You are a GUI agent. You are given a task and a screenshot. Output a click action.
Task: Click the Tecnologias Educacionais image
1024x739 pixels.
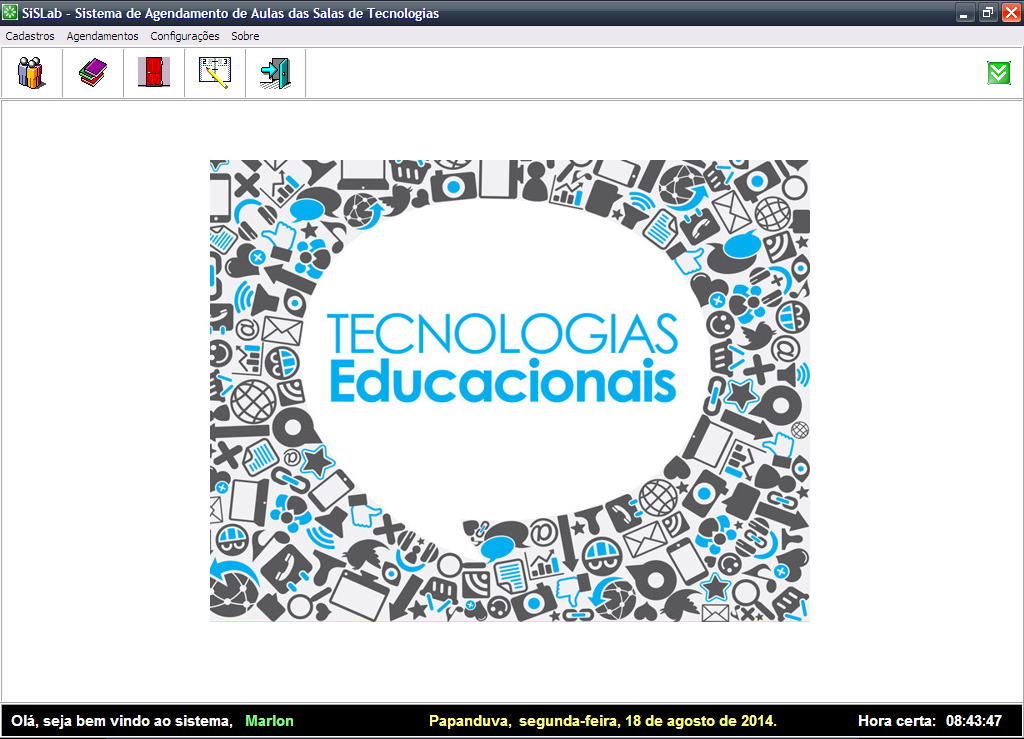509,388
